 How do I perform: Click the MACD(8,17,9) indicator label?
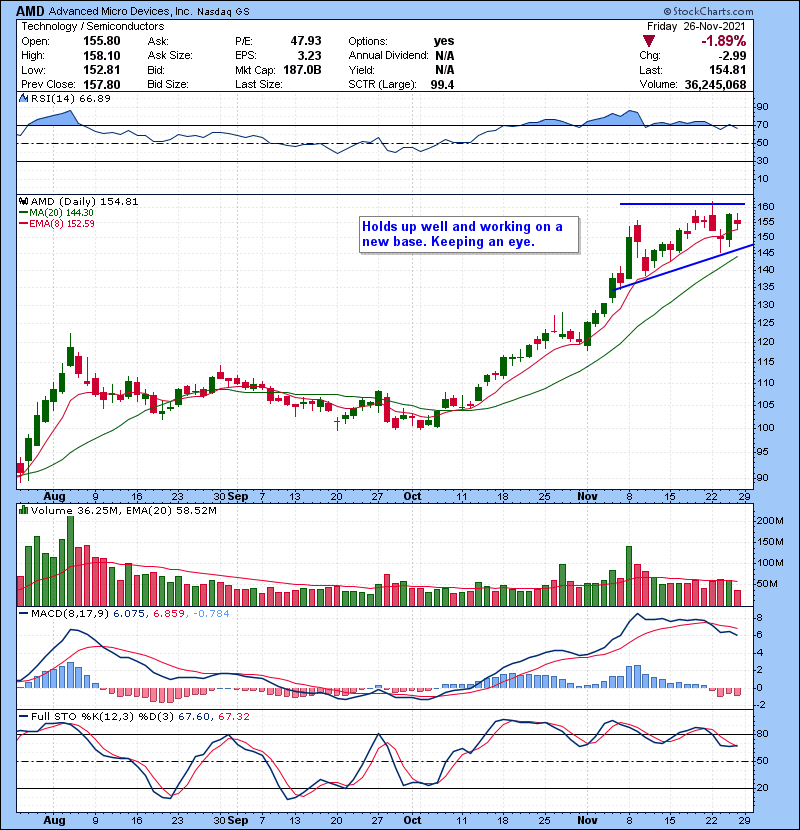70,614
